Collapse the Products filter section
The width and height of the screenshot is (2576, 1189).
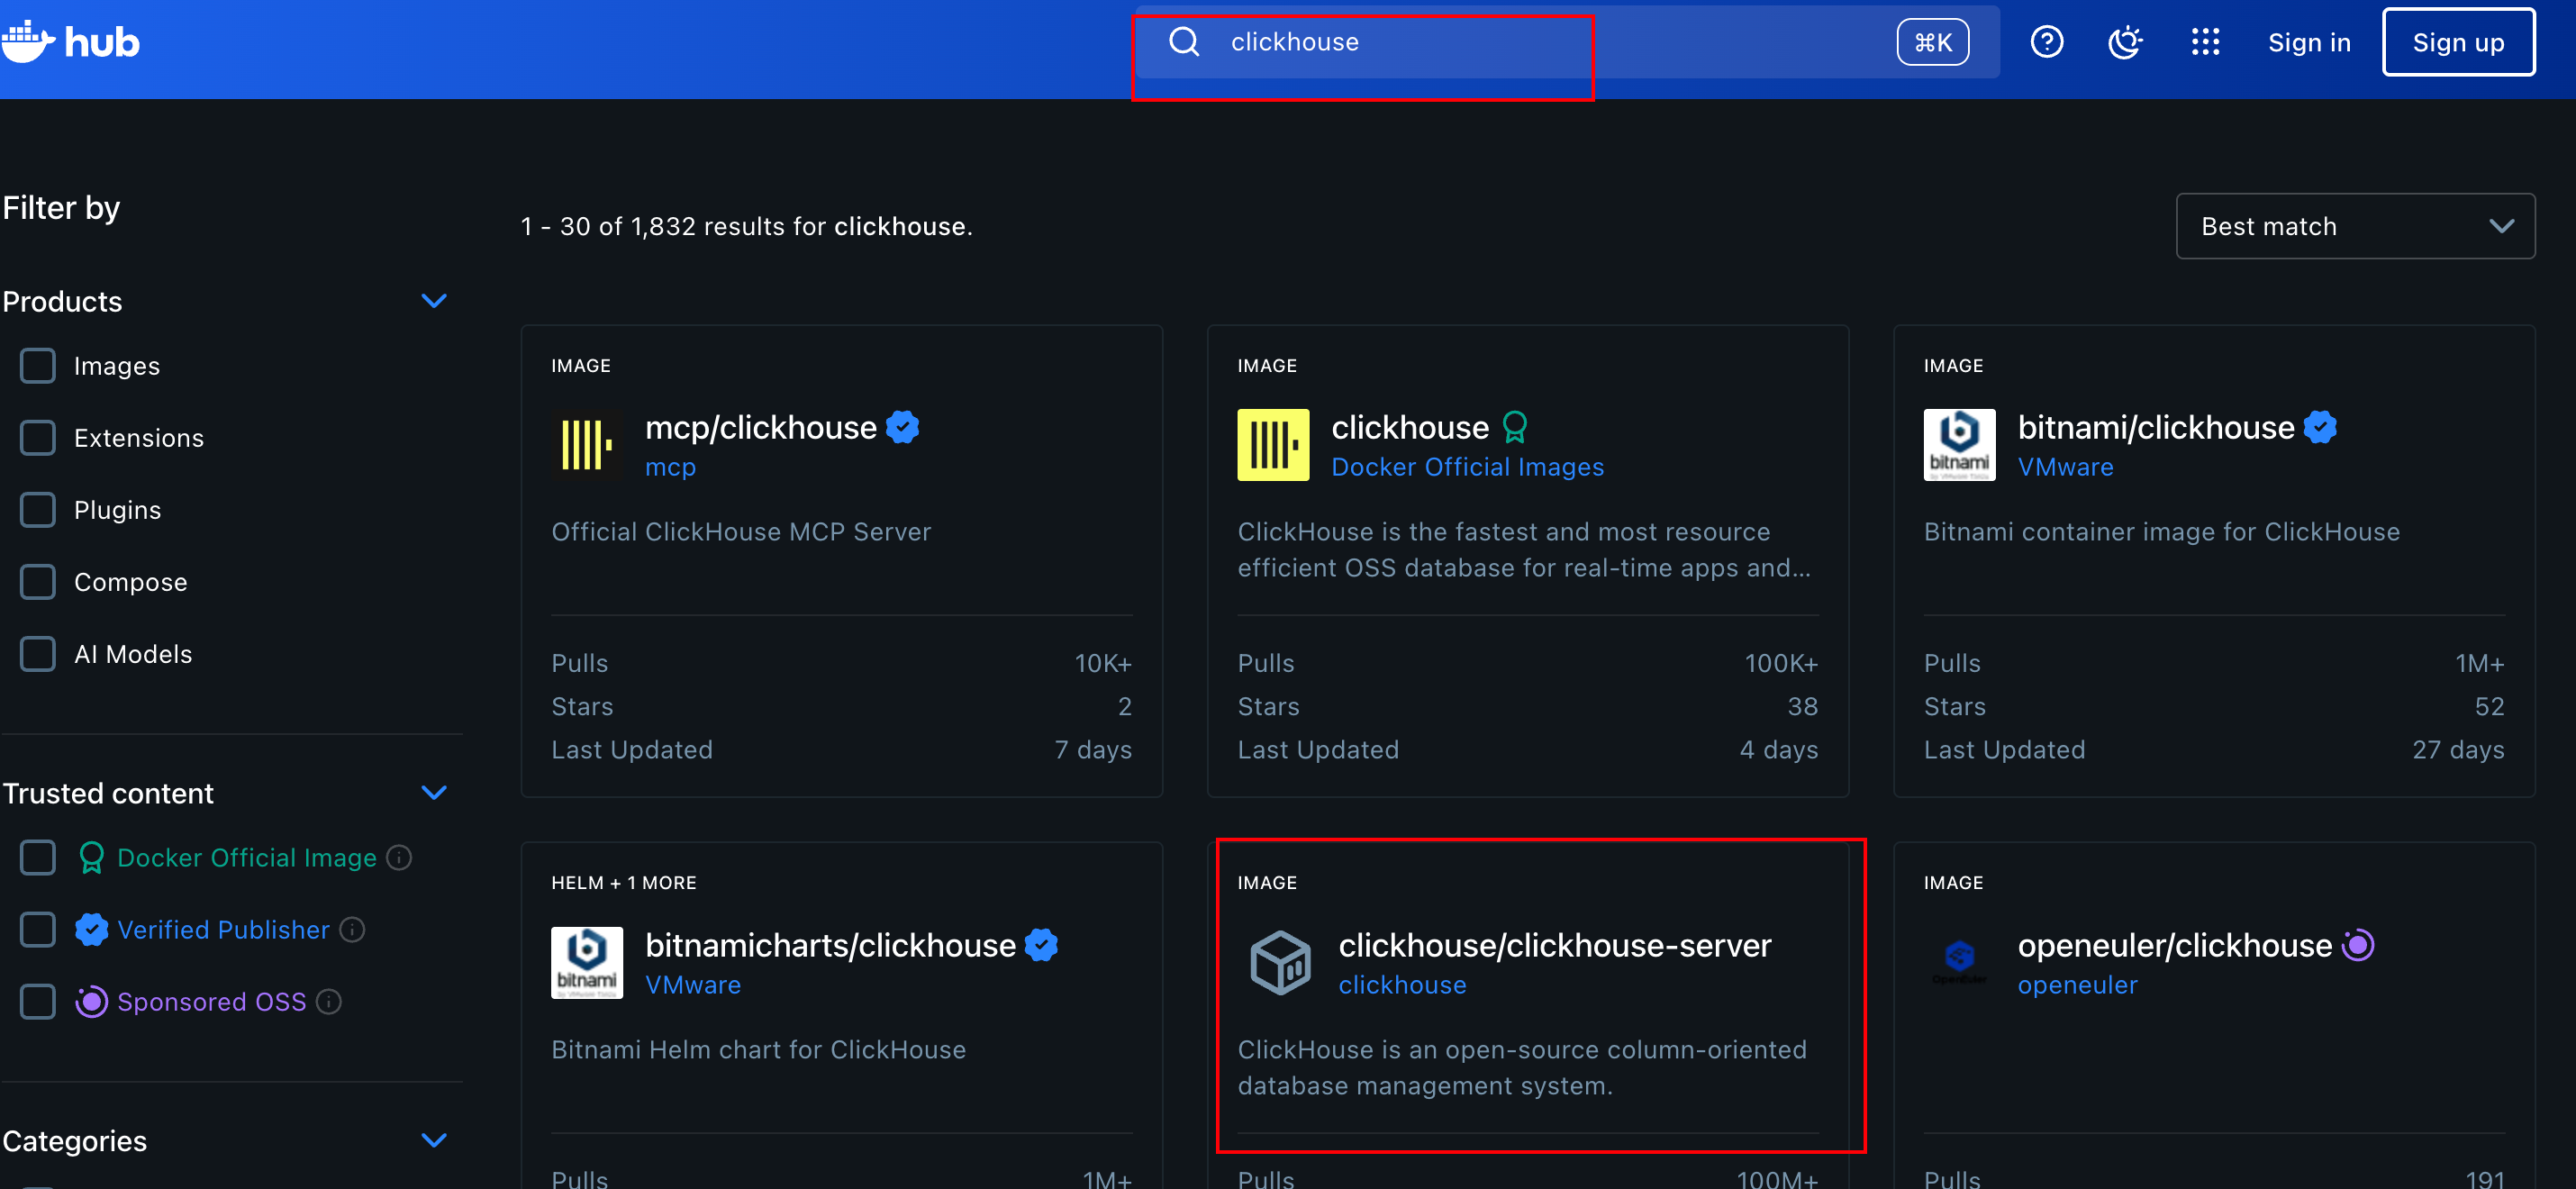[x=434, y=301]
